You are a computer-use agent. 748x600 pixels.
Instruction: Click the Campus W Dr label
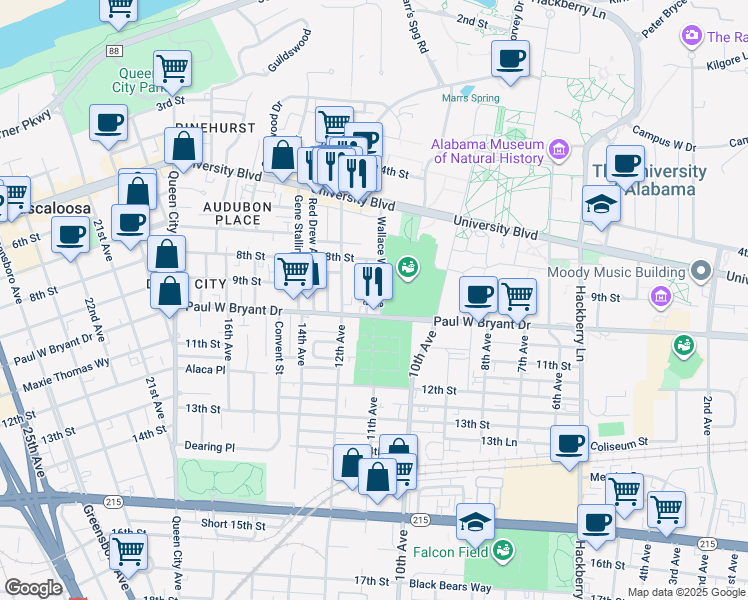664,139
